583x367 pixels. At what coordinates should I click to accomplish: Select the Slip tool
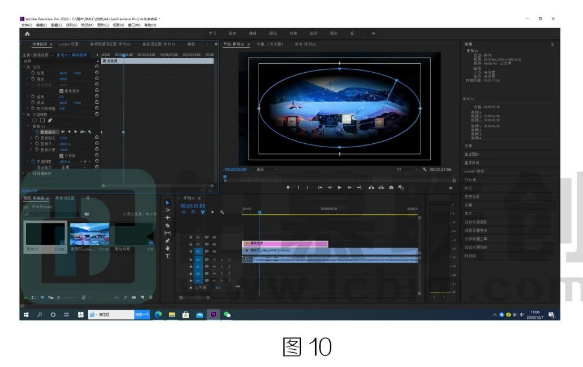[x=167, y=233]
